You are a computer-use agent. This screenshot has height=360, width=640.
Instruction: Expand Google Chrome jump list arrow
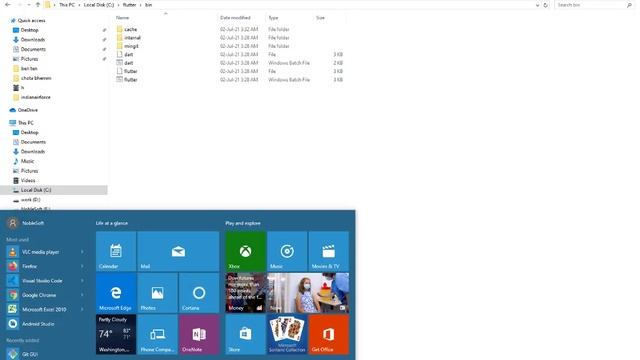[x=82, y=295]
